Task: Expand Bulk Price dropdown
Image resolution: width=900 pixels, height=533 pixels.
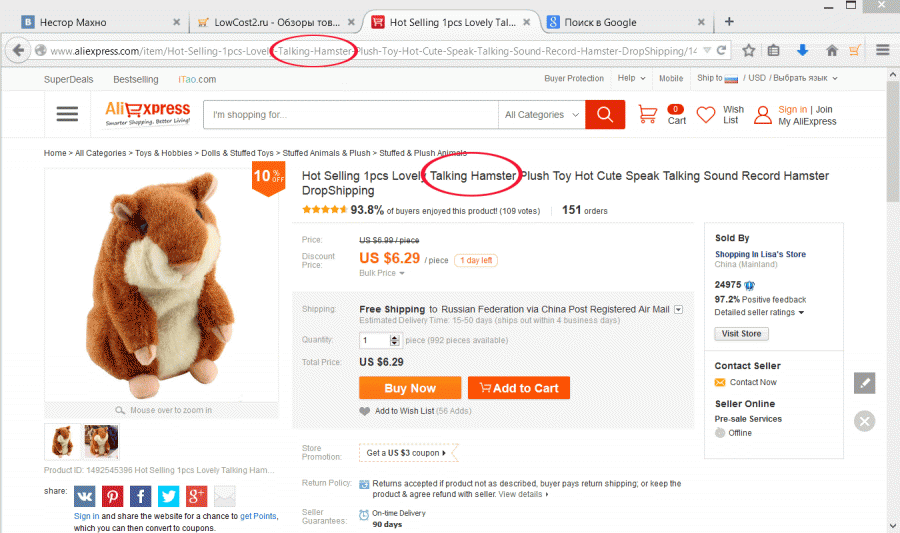Action: pyautogui.click(x=382, y=273)
